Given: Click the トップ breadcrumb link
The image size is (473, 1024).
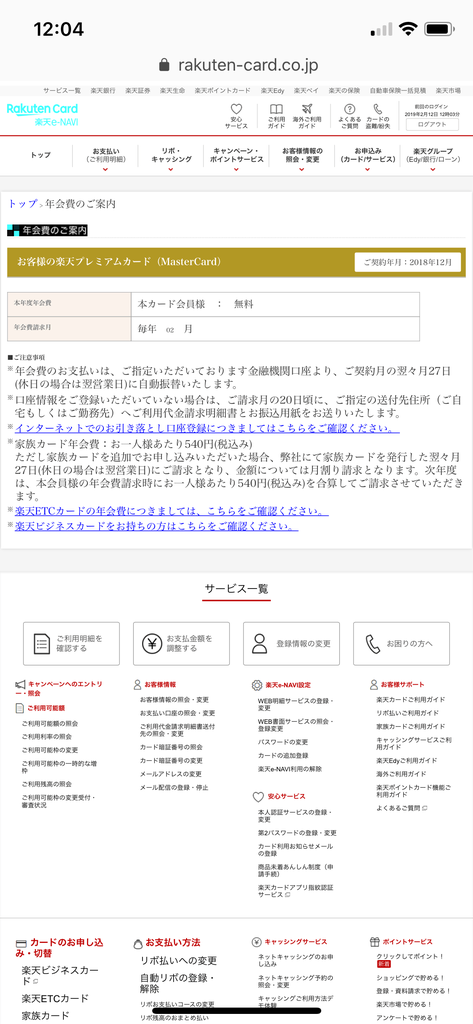Looking at the screenshot, I should (22, 204).
